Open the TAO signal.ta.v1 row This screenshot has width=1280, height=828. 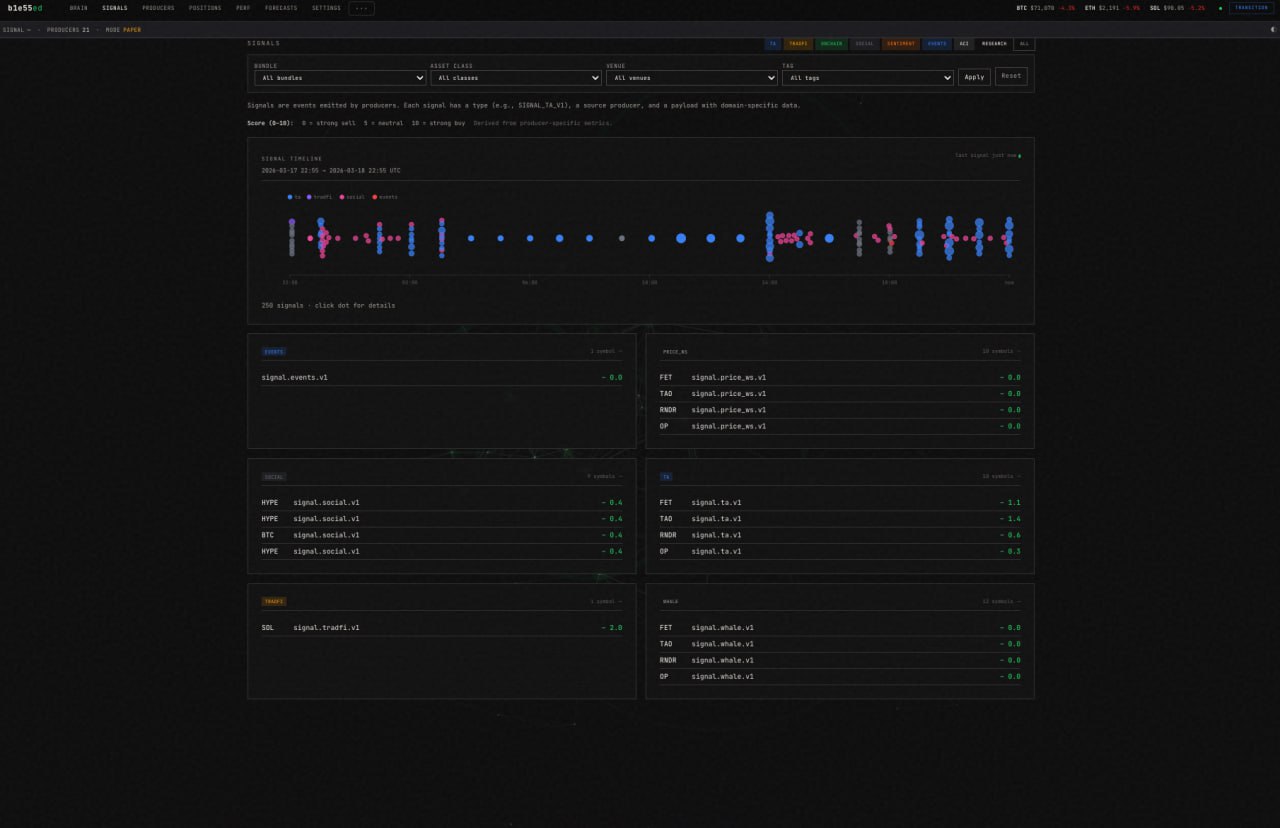[x=840, y=518]
